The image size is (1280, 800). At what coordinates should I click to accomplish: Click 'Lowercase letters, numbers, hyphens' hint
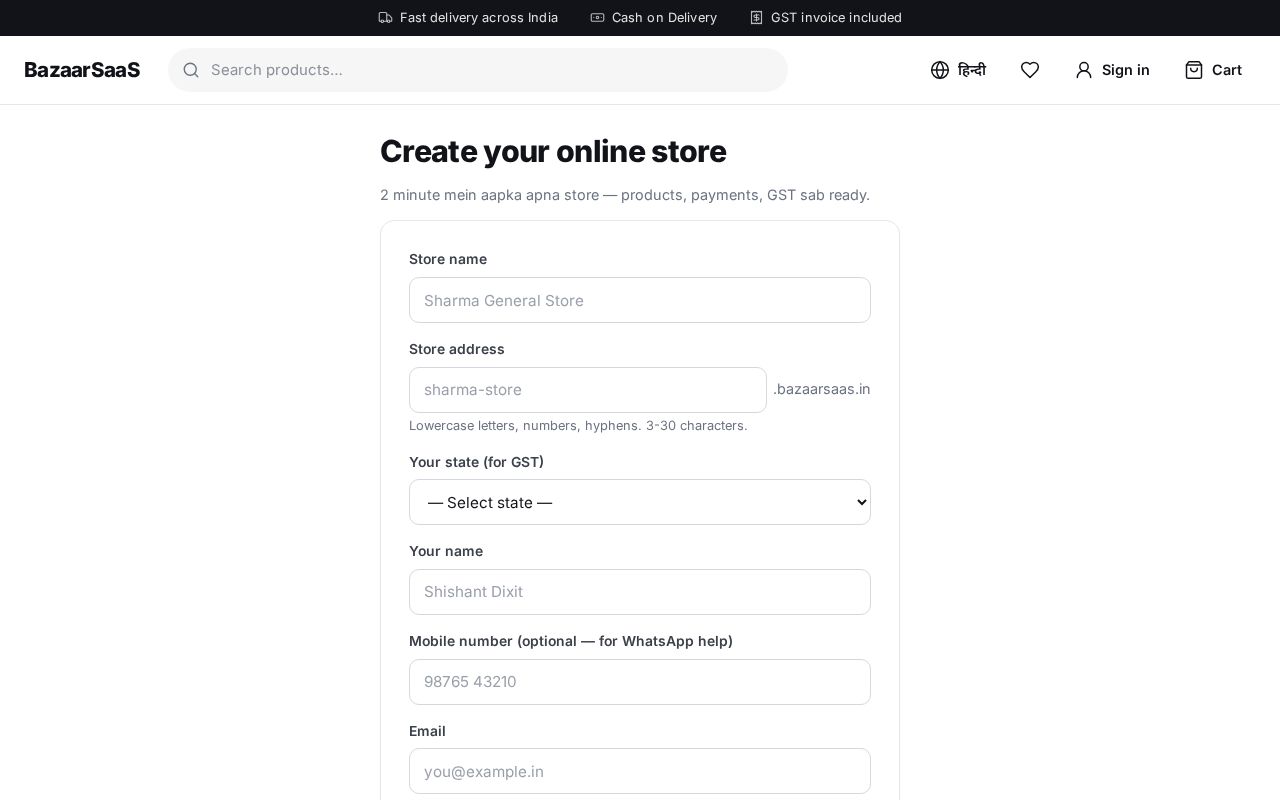tap(578, 426)
